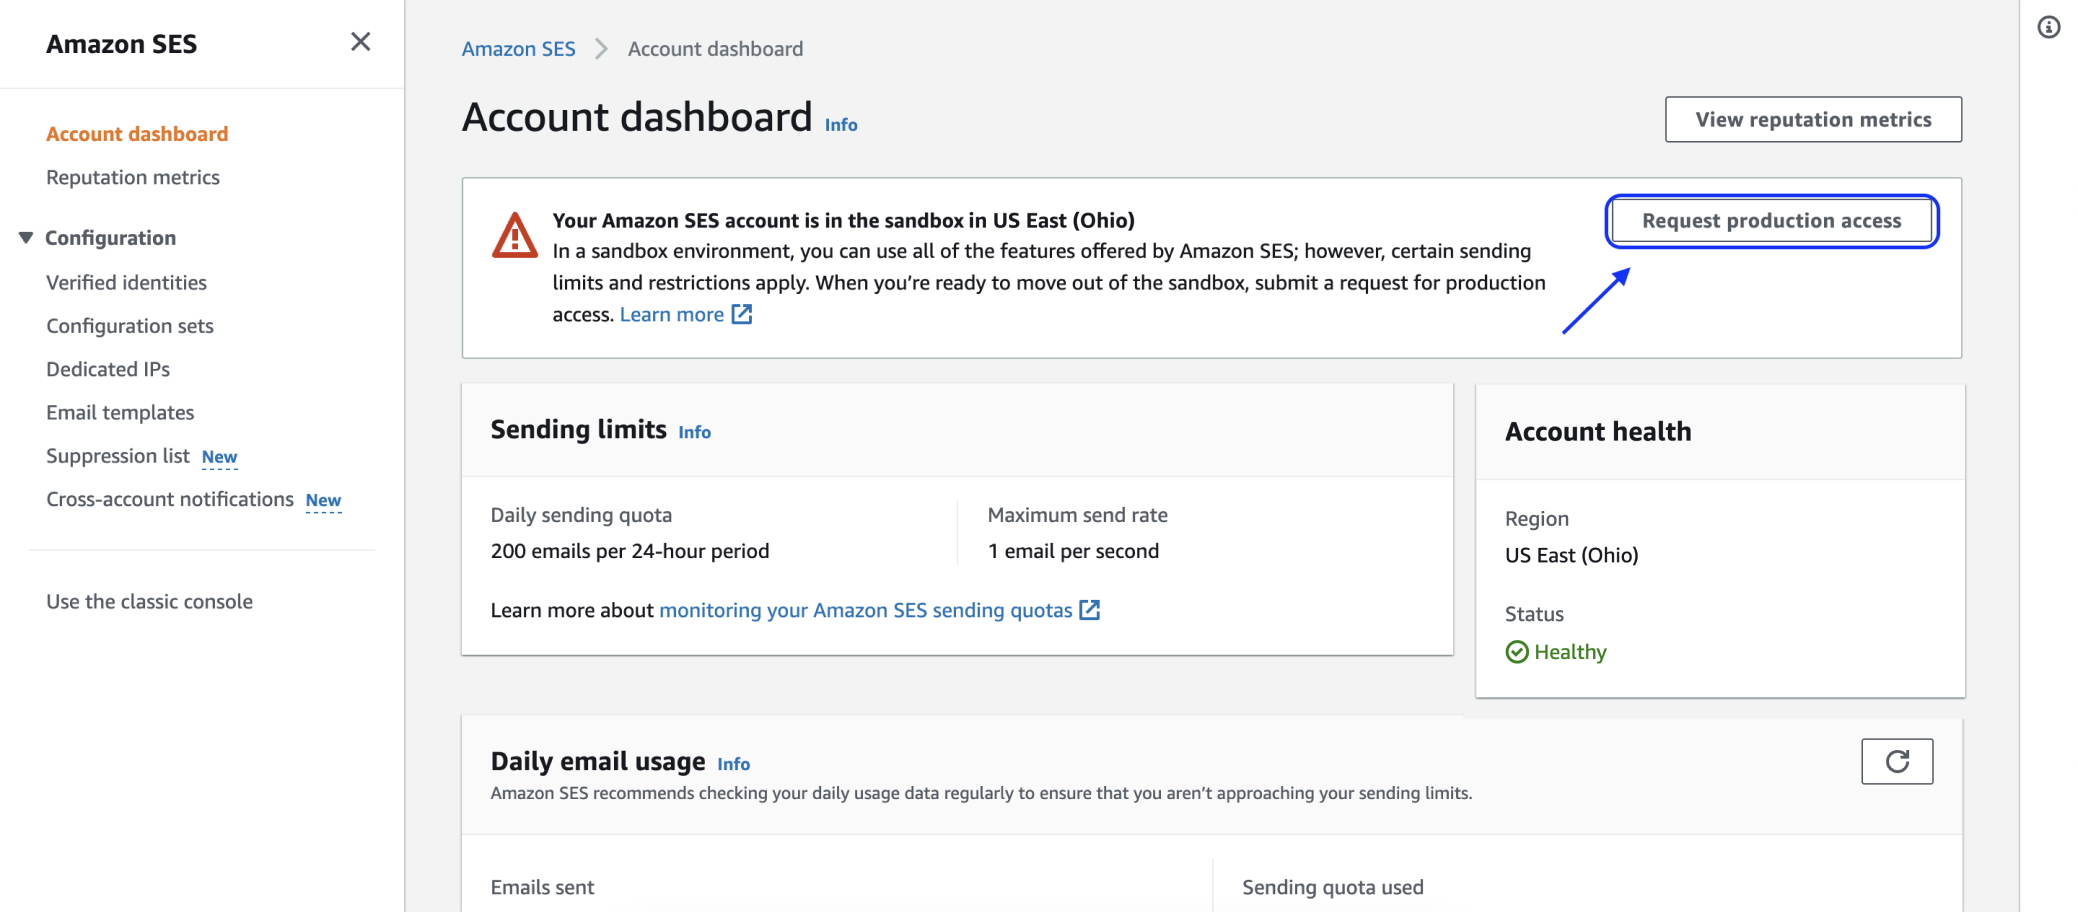Close the Amazon SES sidebar with the X

coord(360,42)
